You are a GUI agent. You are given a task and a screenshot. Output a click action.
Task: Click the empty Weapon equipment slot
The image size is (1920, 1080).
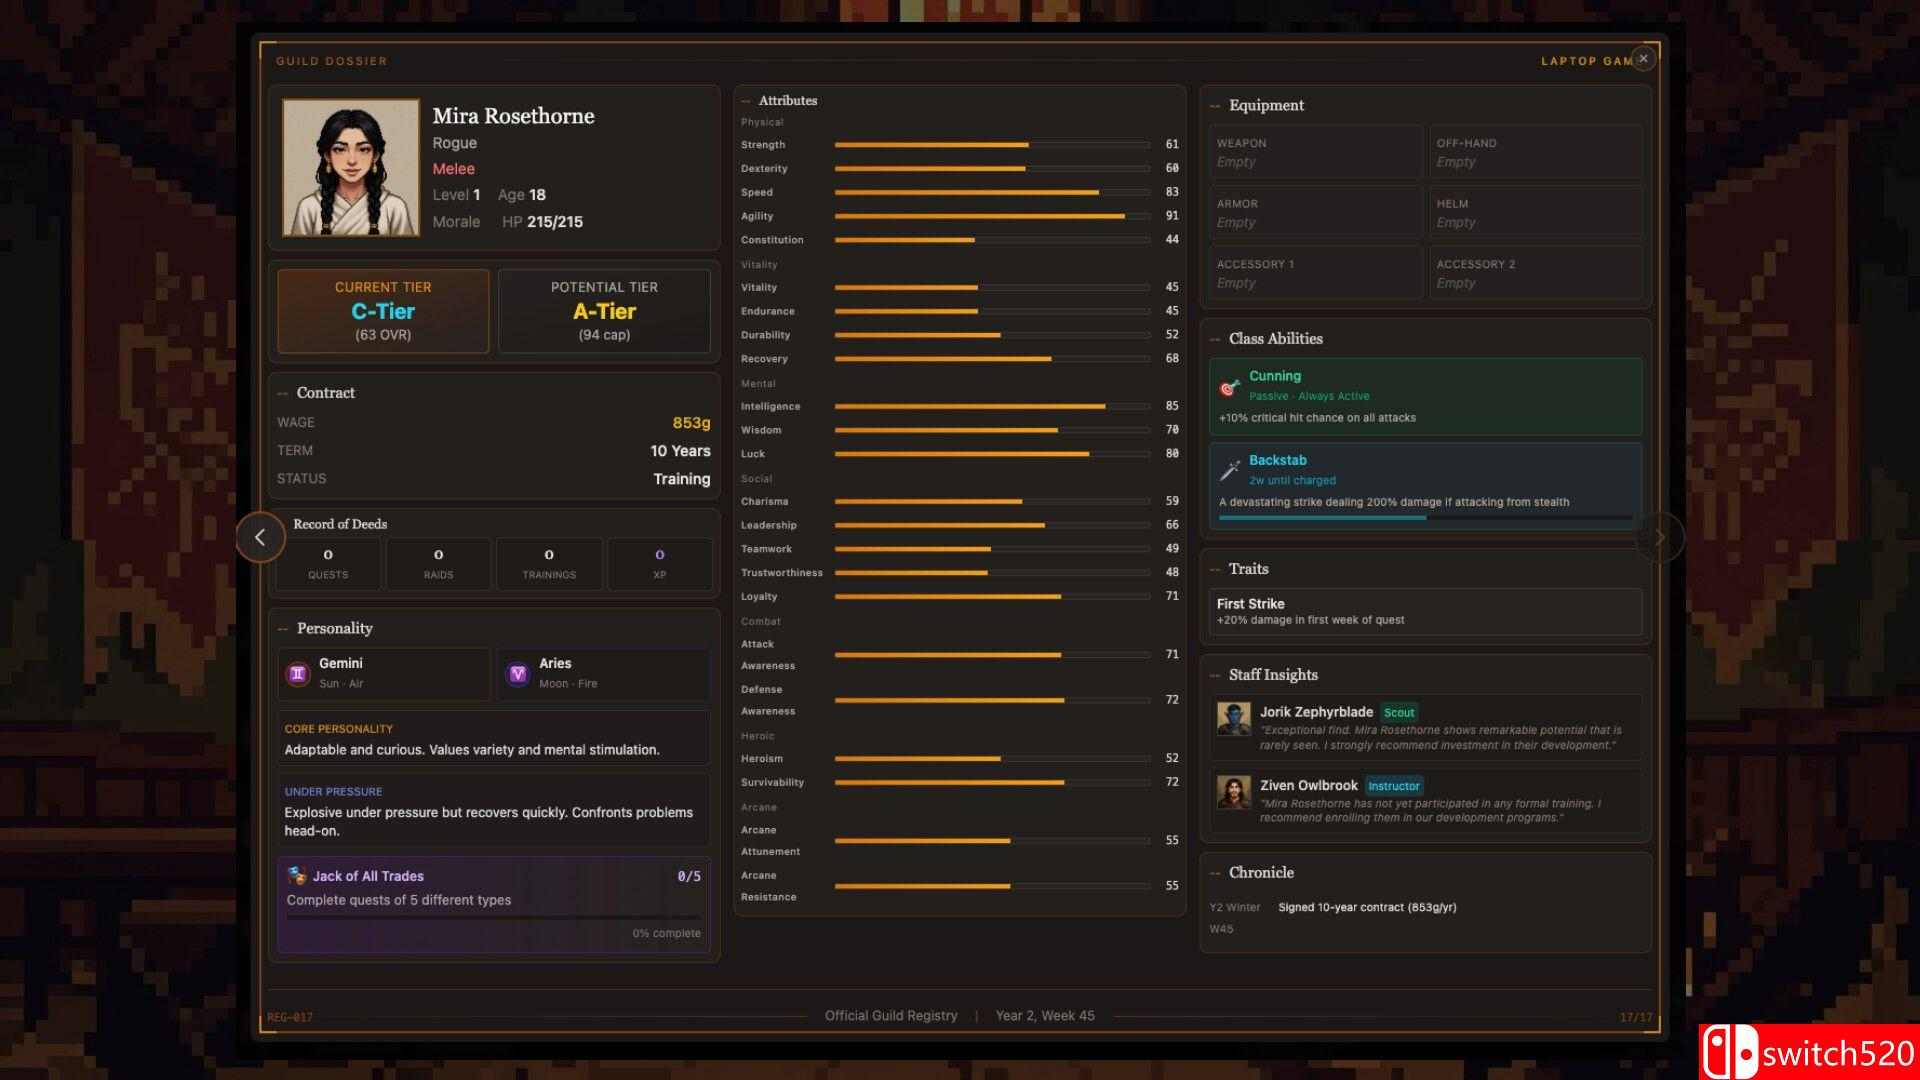click(1315, 152)
